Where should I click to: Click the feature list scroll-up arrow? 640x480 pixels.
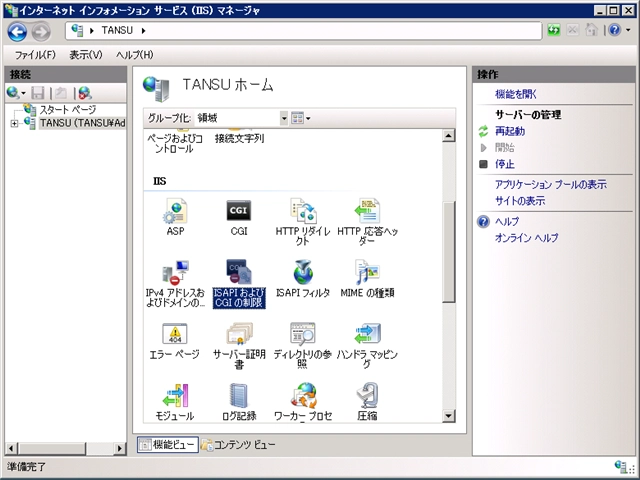coord(449,136)
